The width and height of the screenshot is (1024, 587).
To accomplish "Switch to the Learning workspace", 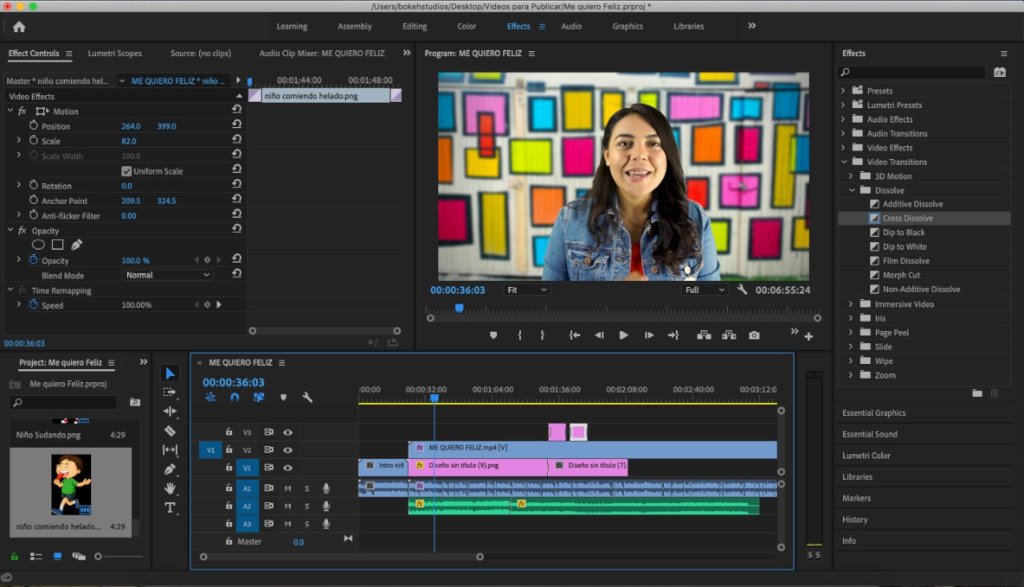I will tap(292, 26).
